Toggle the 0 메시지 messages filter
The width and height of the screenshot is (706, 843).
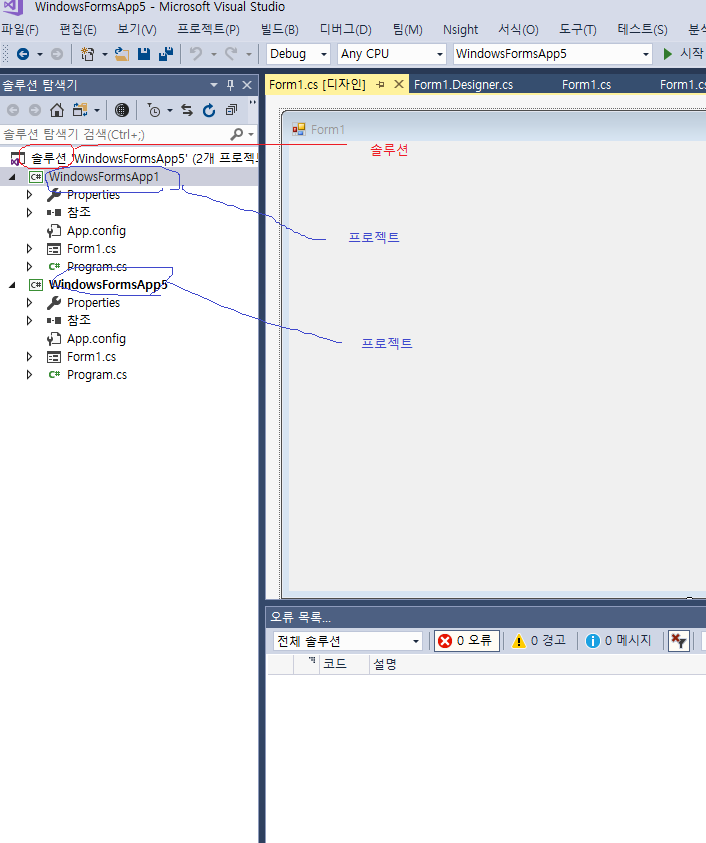click(x=618, y=641)
